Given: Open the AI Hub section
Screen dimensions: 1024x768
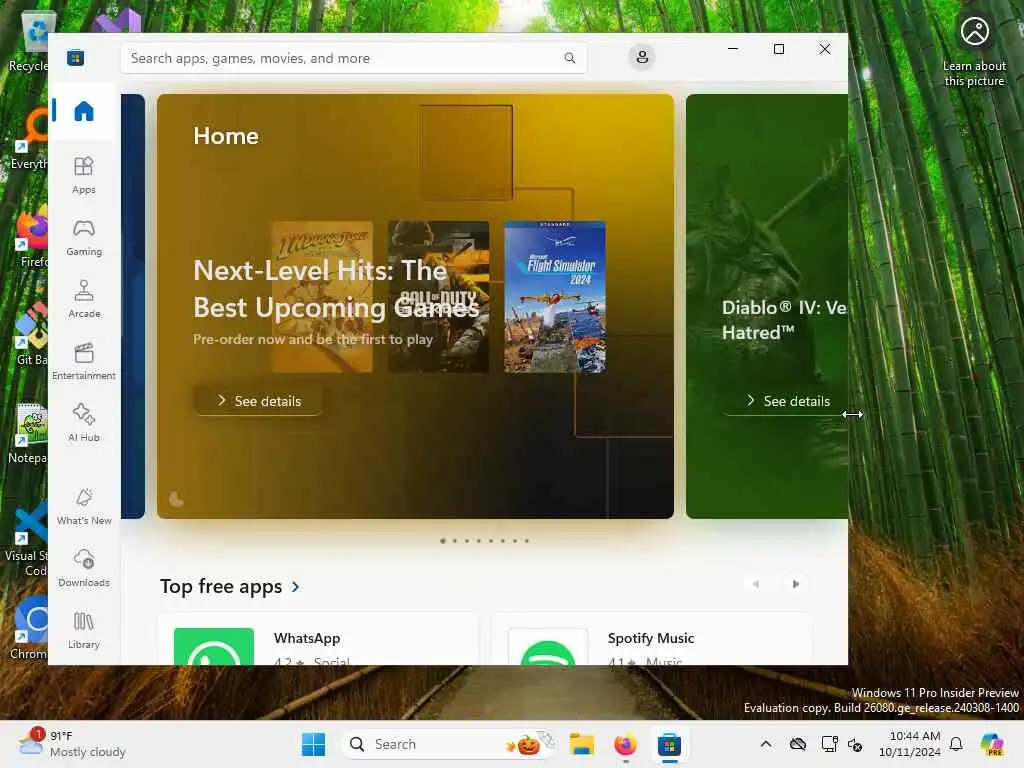Looking at the screenshot, I should (84, 423).
